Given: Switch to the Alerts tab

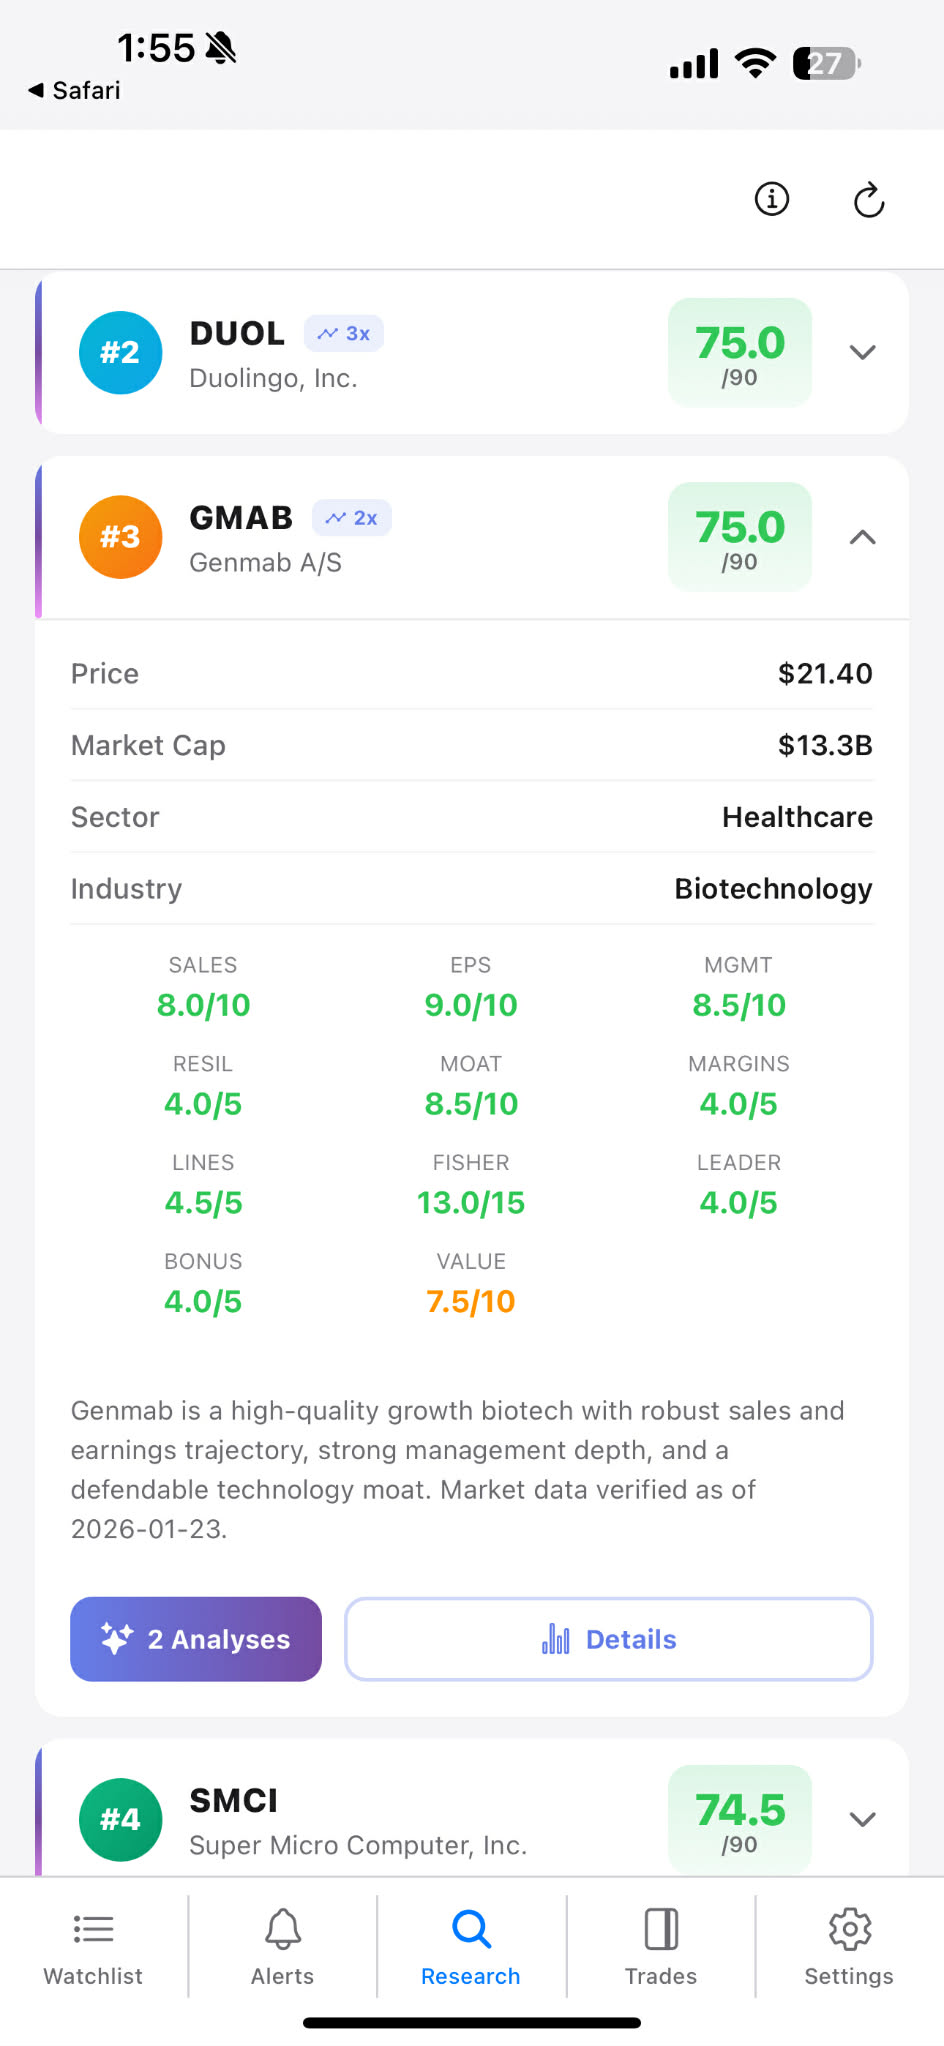Looking at the screenshot, I should (x=282, y=1946).
